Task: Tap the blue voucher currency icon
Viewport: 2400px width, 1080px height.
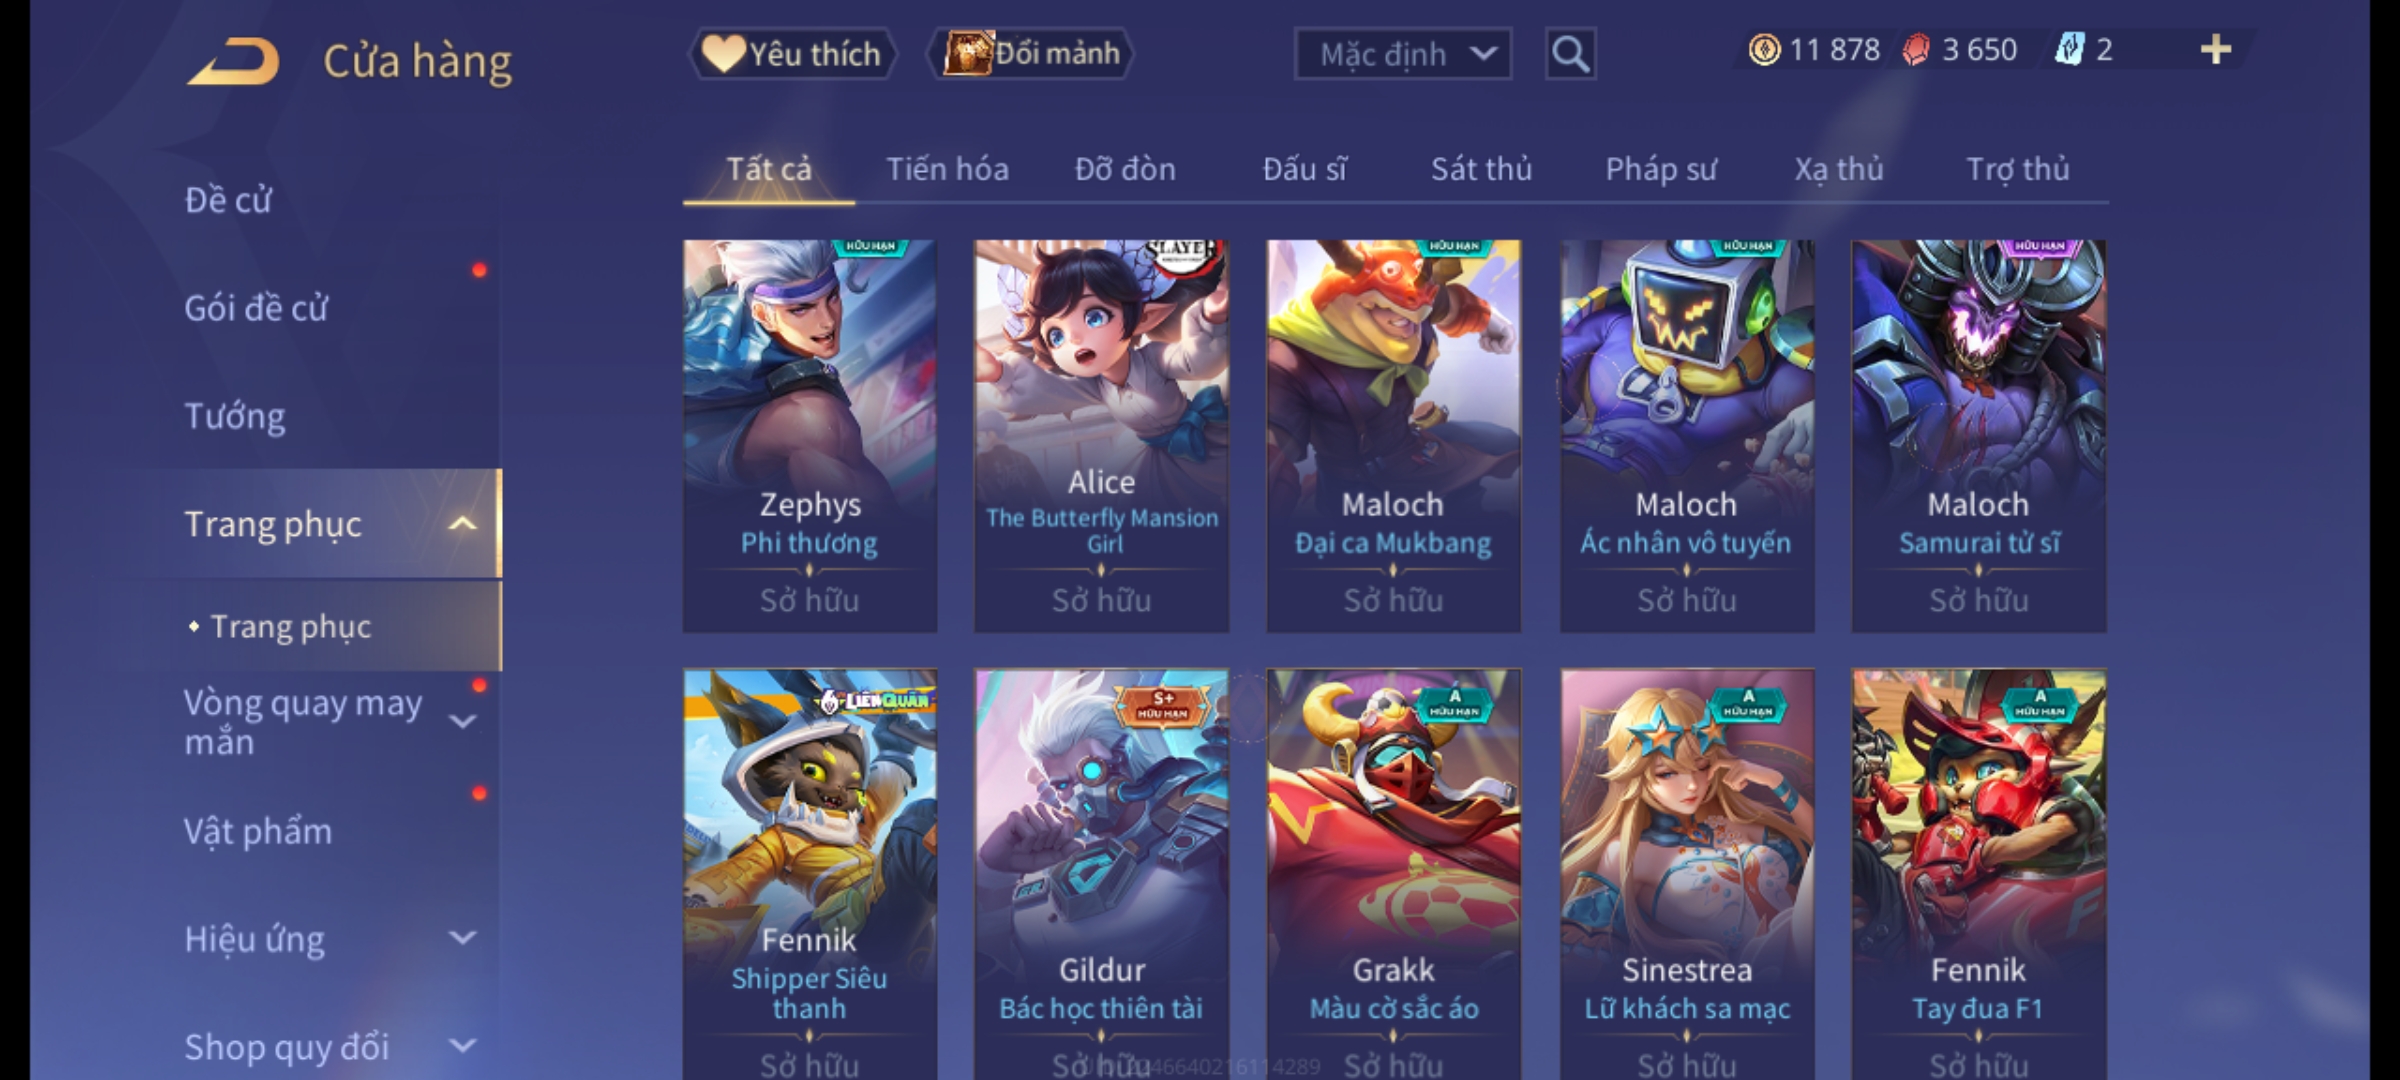Action: [x=2069, y=50]
